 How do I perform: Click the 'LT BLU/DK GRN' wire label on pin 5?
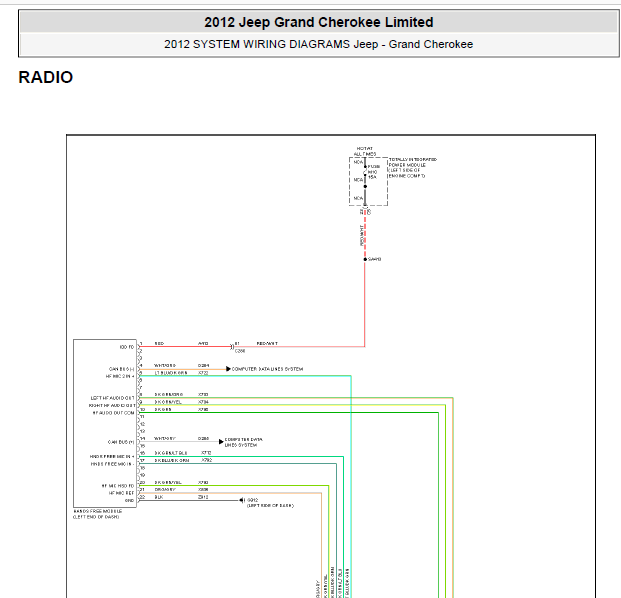click(x=171, y=373)
